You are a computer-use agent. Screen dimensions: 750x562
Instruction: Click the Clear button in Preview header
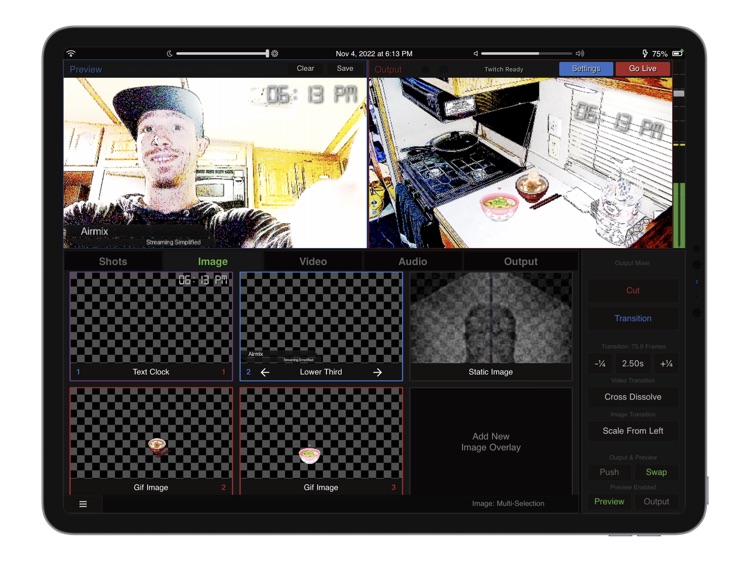point(305,68)
